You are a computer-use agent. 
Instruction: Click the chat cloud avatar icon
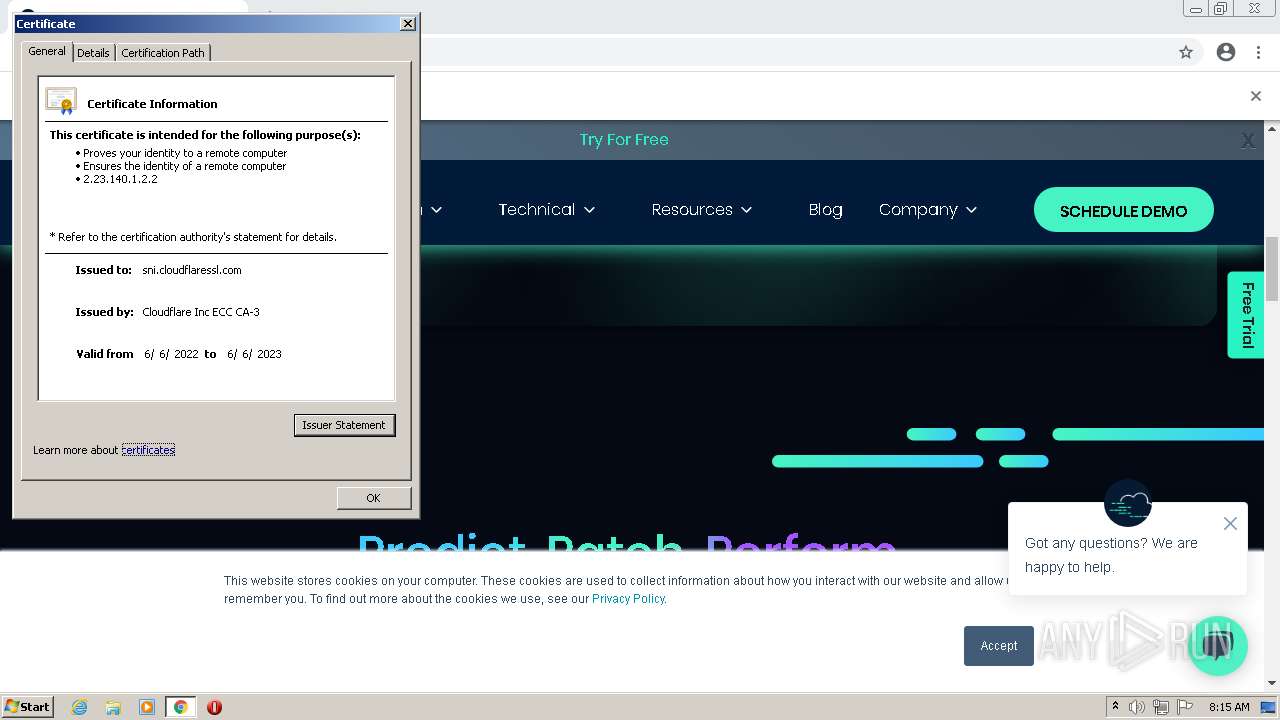pos(1128,503)
